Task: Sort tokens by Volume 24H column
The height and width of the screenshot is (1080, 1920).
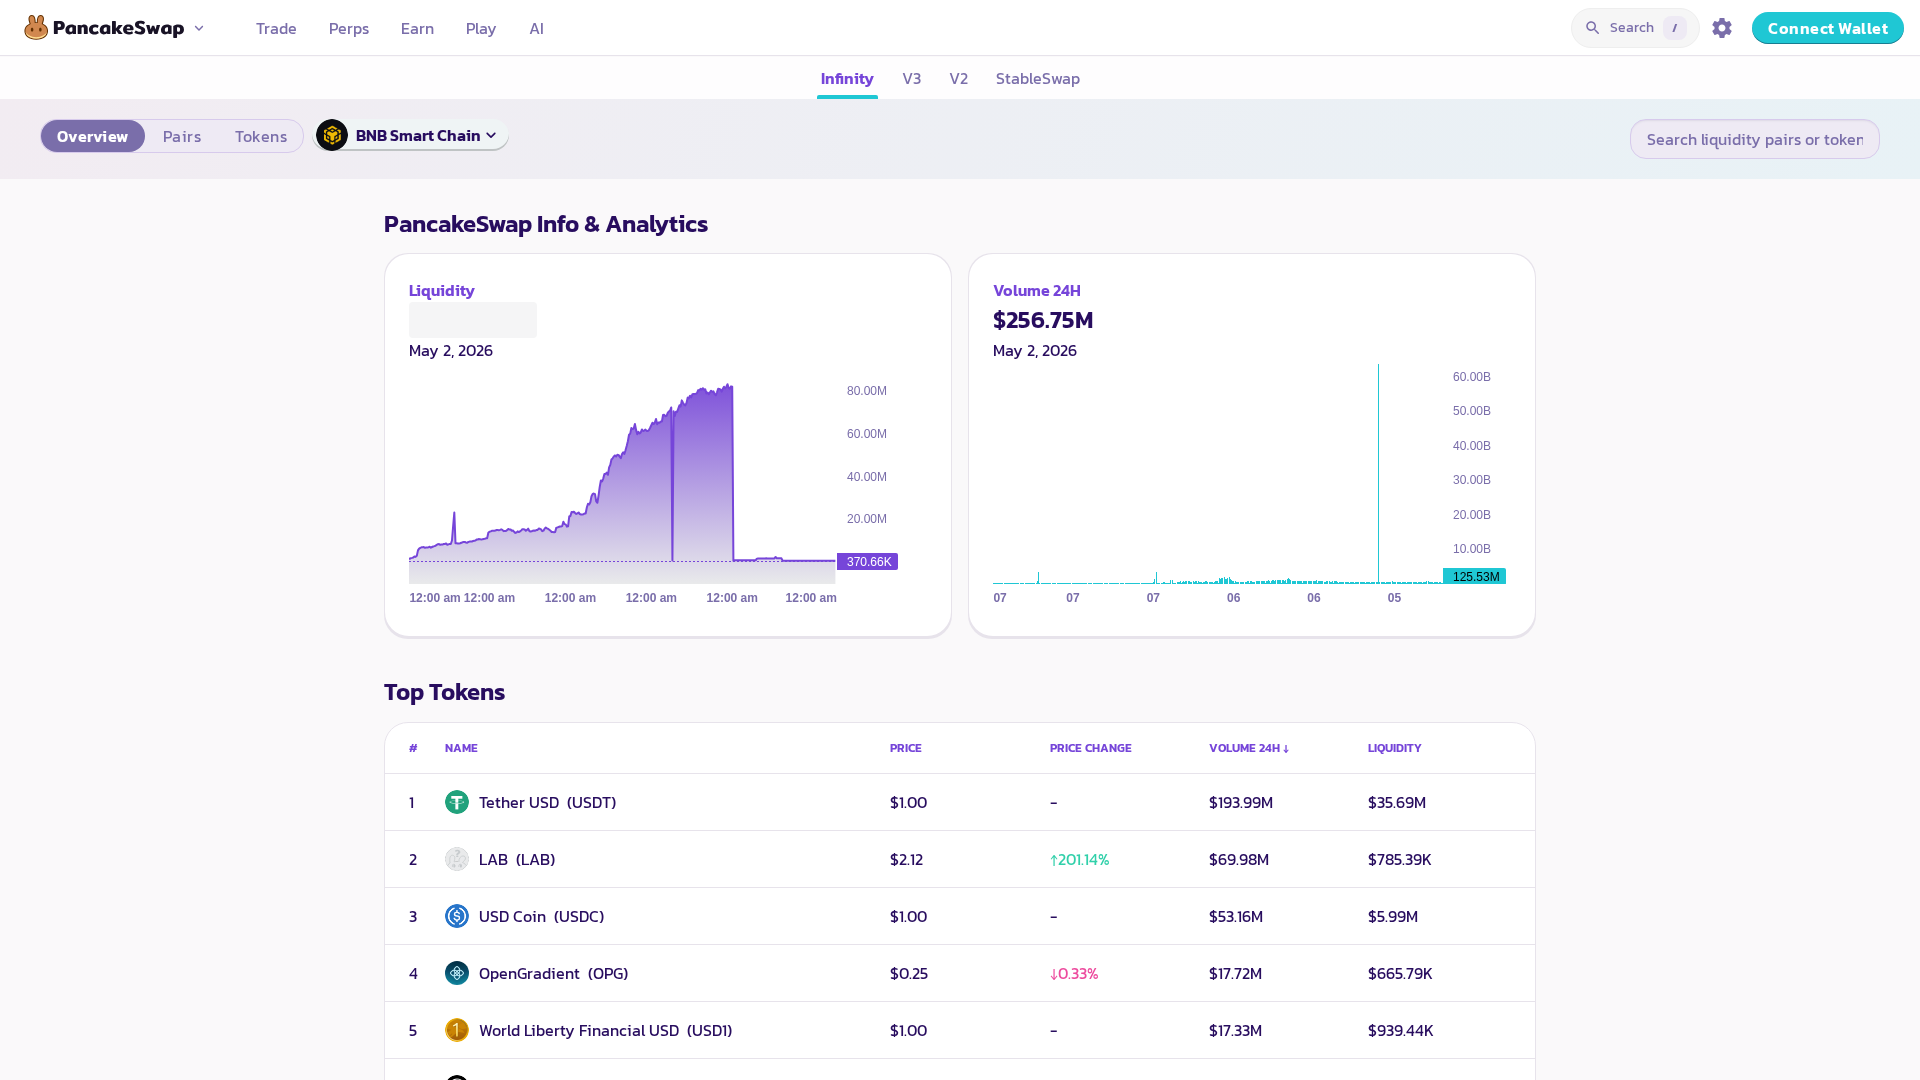Action: 1249,748
